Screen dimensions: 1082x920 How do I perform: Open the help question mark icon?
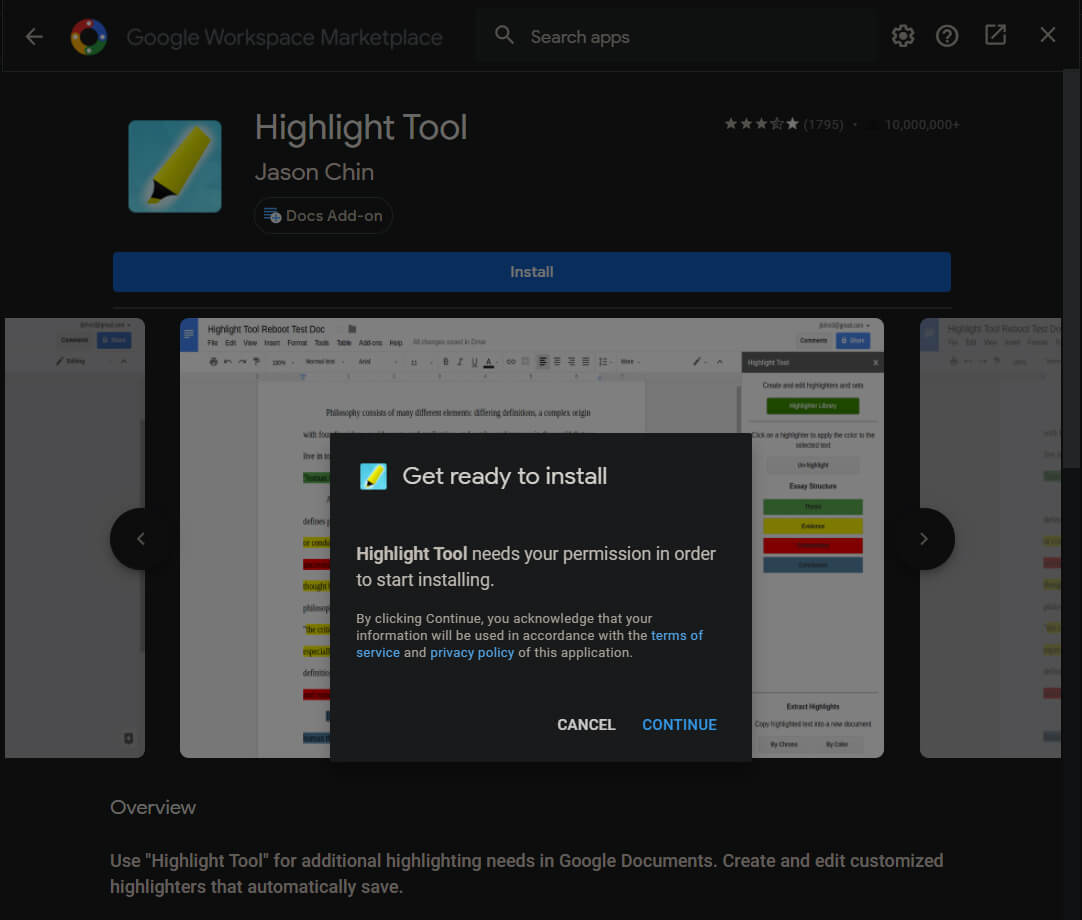(x=947, y=36)
